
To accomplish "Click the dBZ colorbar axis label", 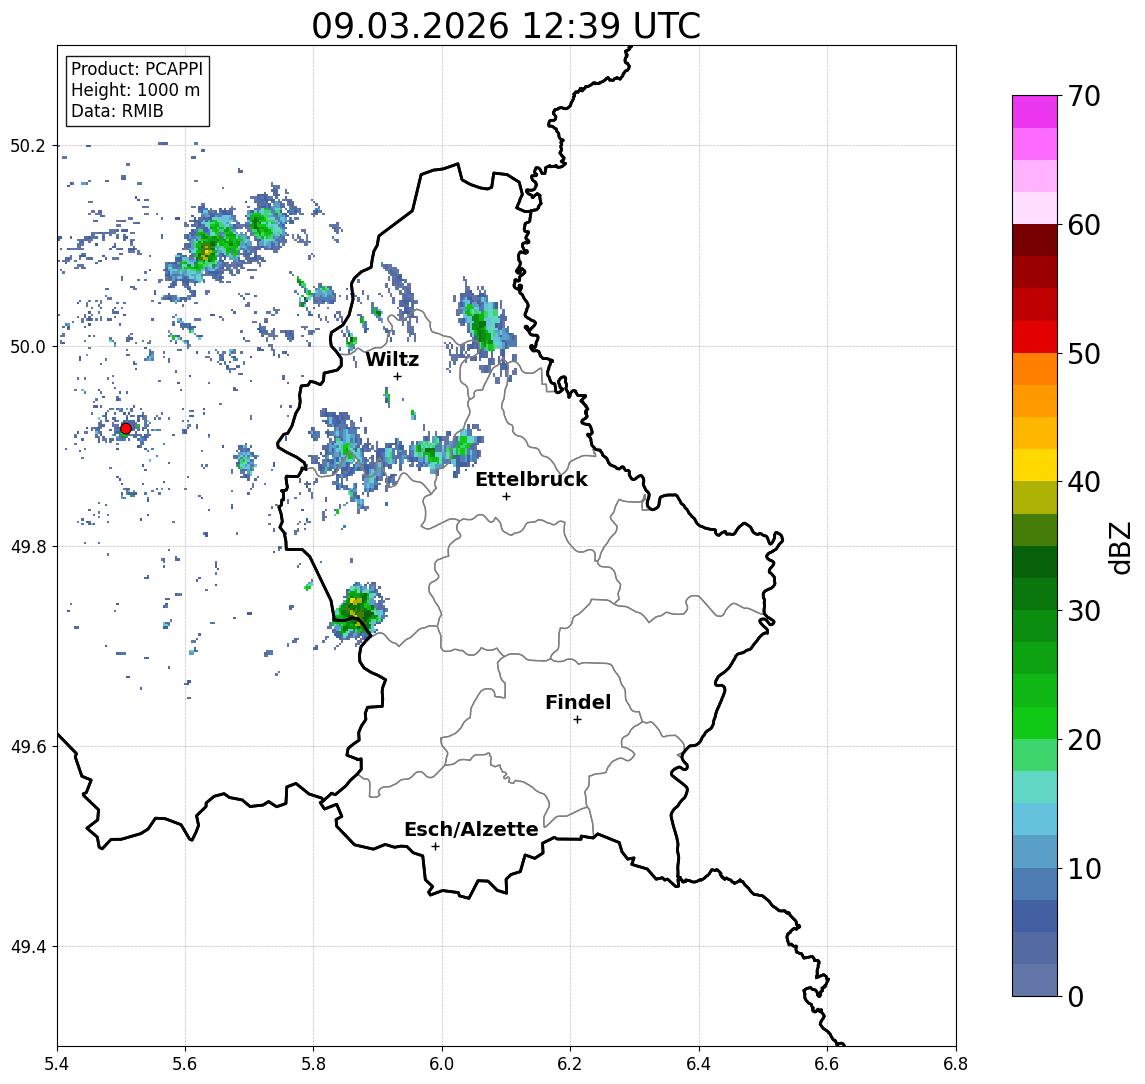I will (x=1120, y=547).
